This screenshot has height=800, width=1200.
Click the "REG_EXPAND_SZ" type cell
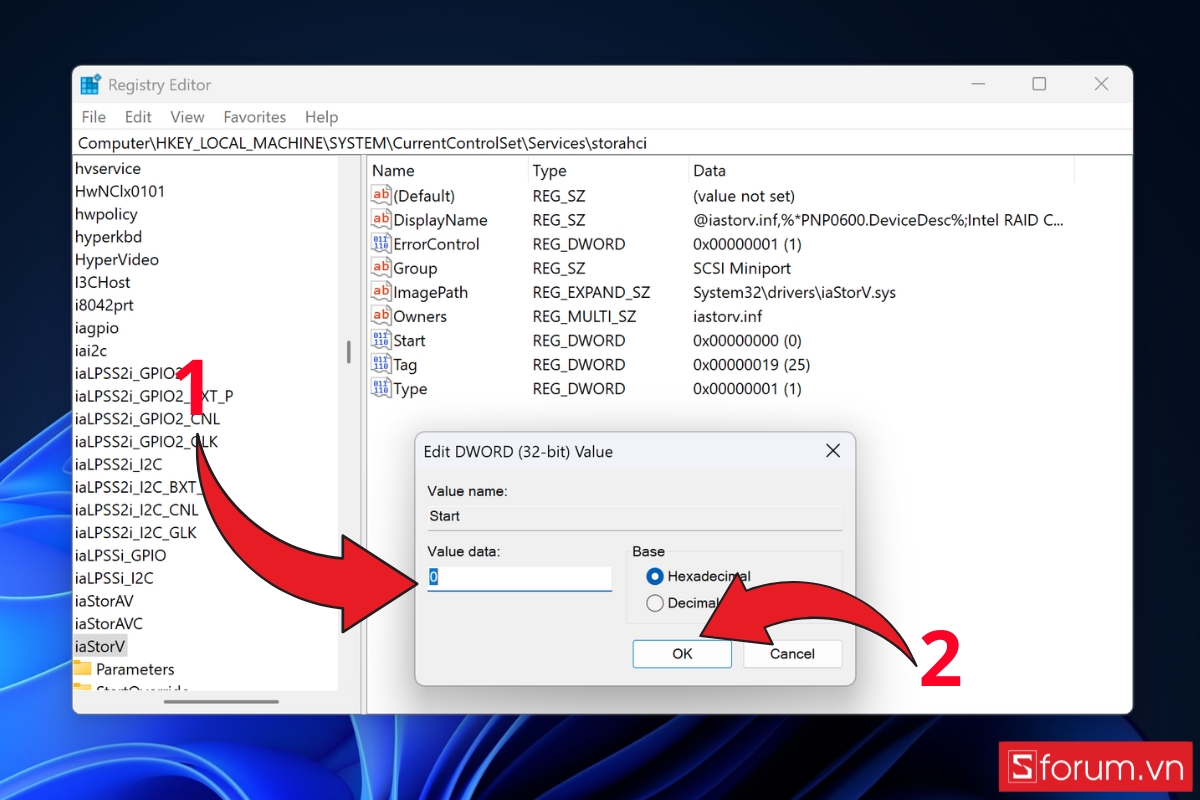click(x=591, y=292)
